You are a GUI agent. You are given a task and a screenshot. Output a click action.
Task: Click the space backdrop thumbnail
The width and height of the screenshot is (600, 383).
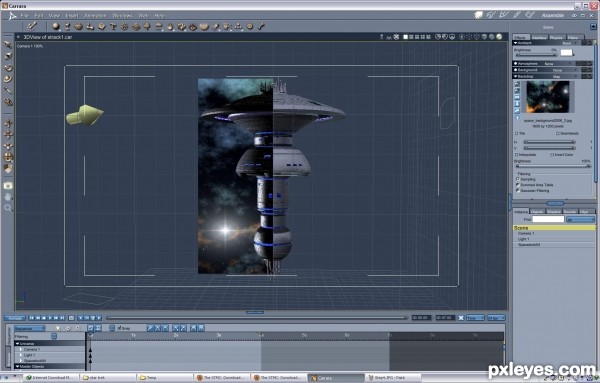(x=548, y=96)
